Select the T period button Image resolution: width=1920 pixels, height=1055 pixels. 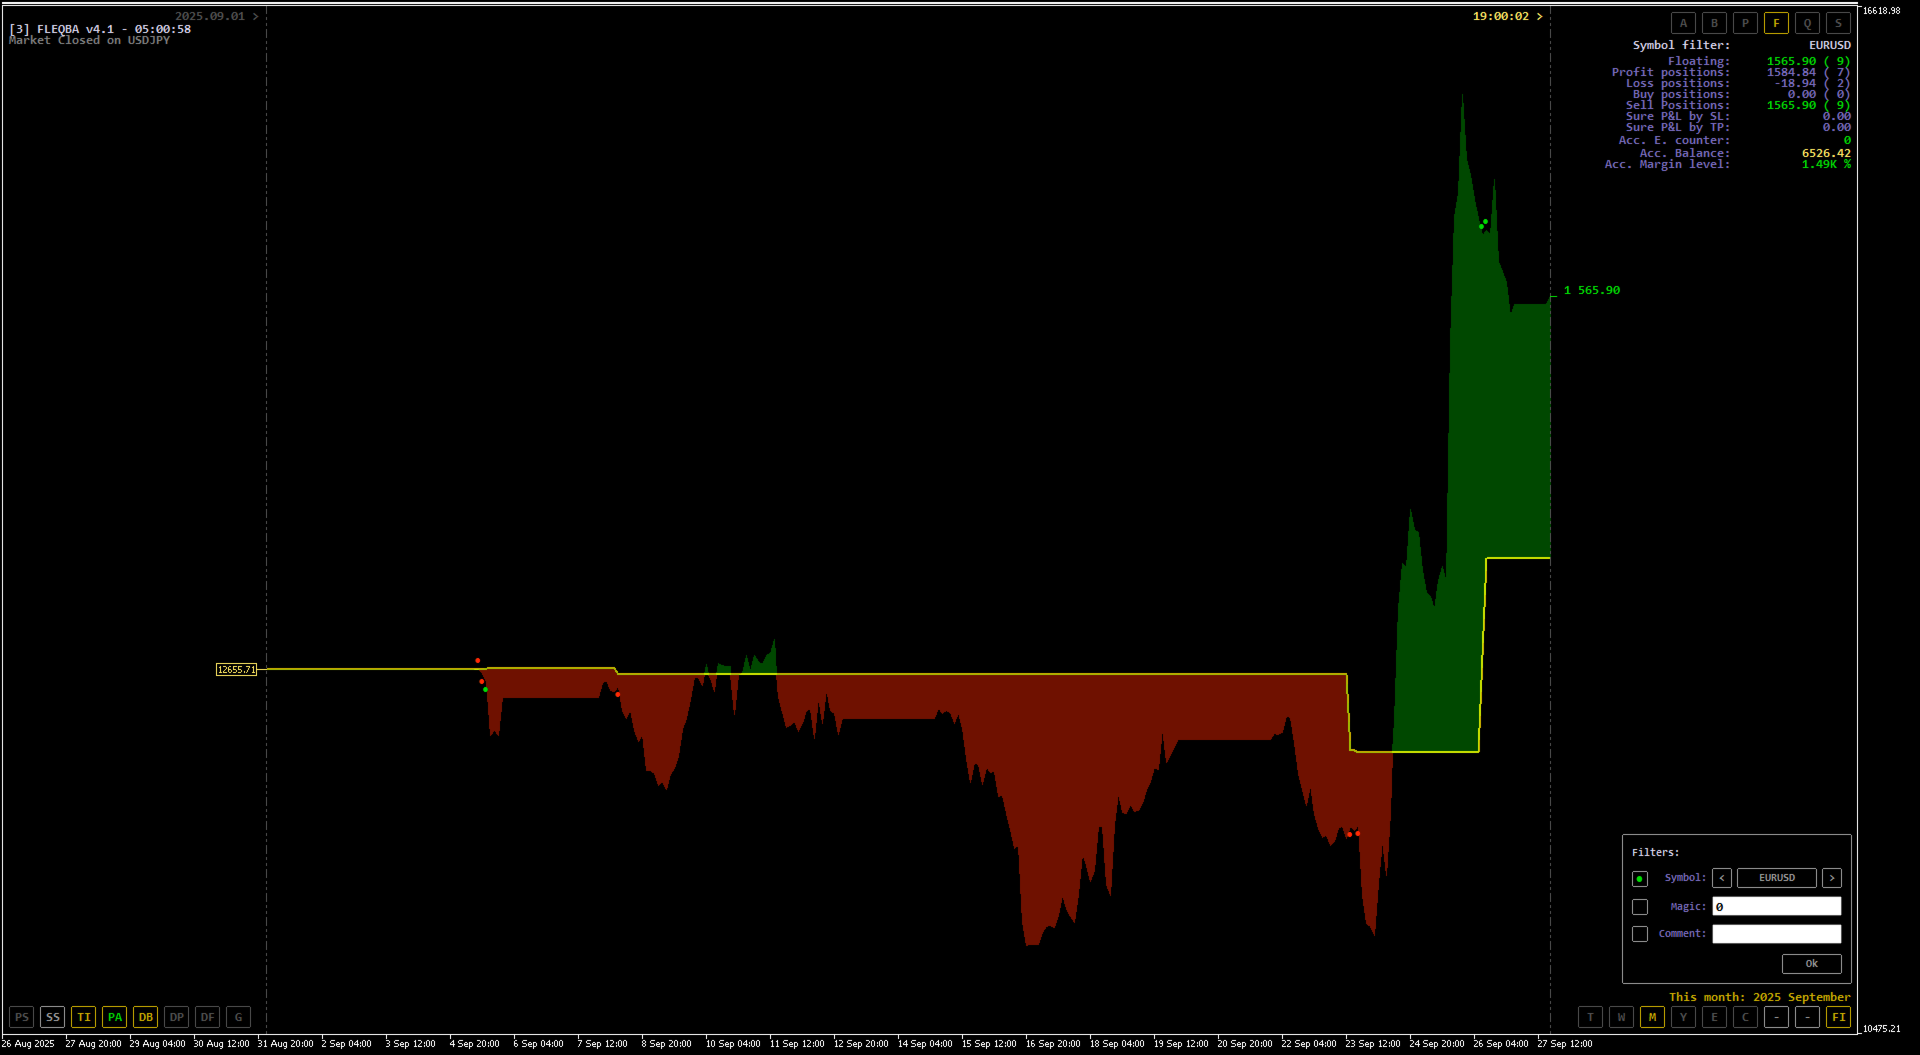point(1591,1017)
